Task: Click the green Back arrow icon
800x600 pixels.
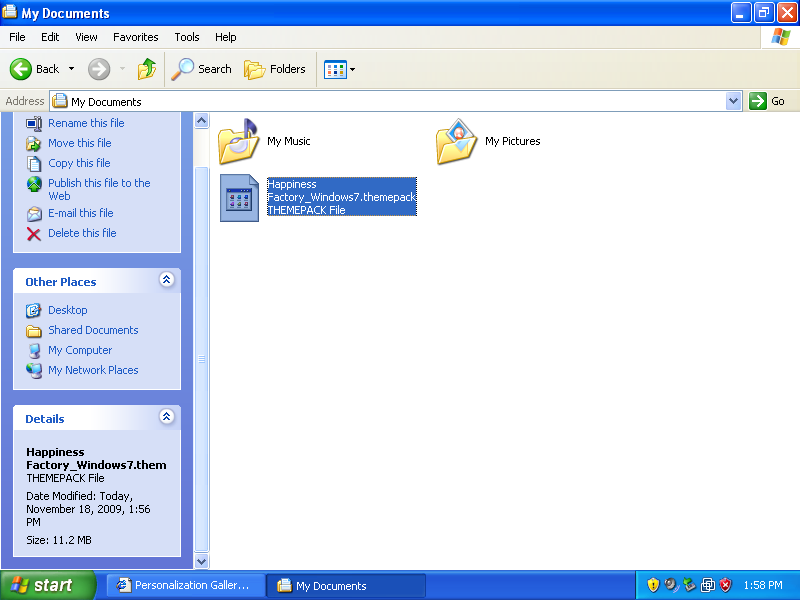Action: (21, 69)
